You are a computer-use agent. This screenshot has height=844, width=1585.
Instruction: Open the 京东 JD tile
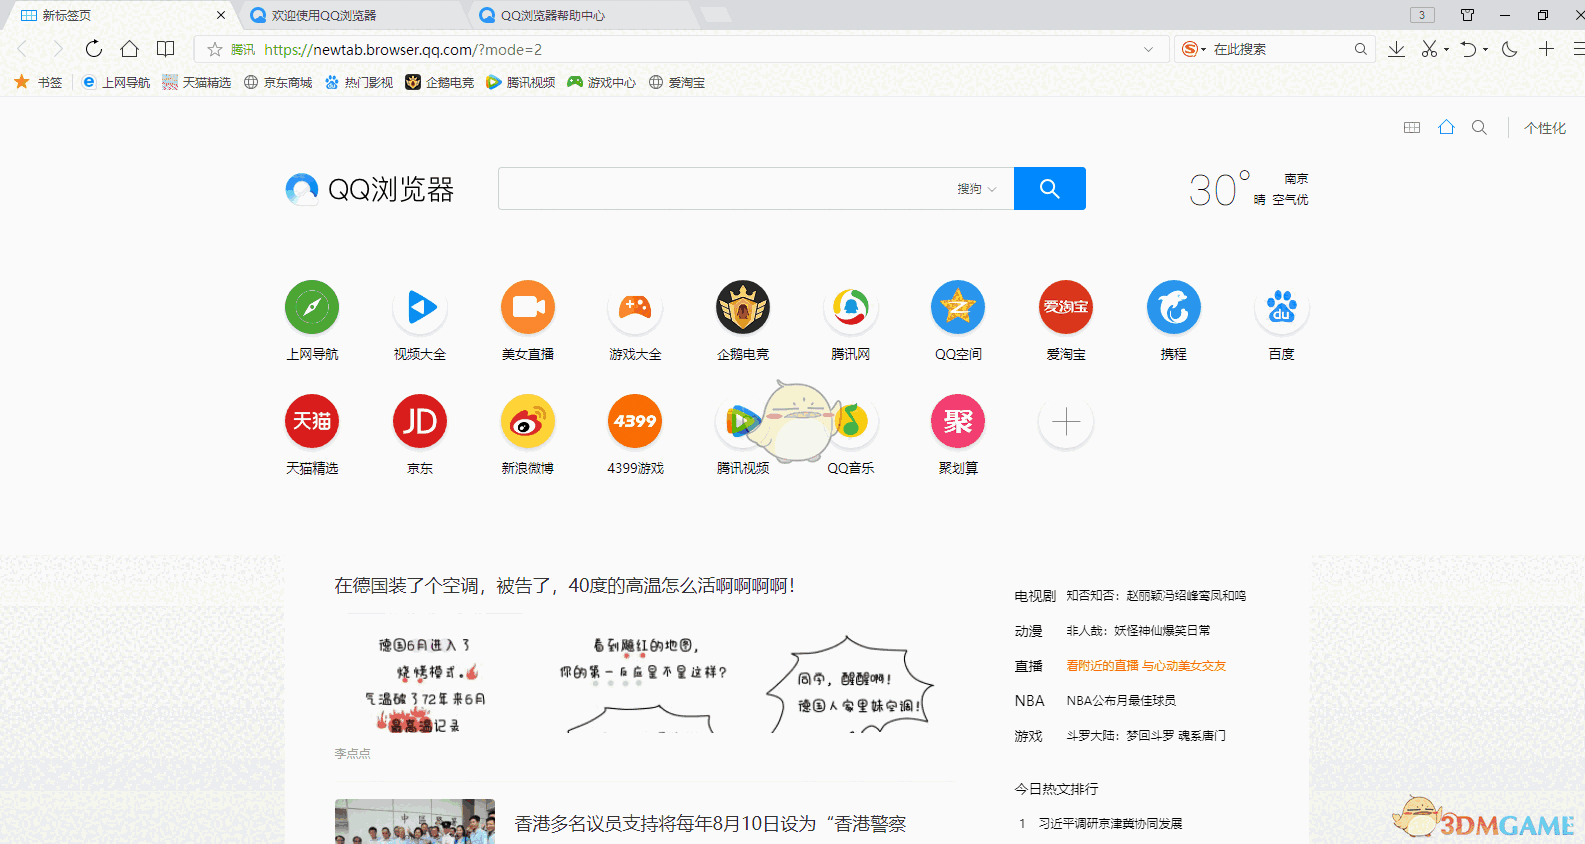click(420, 421)
